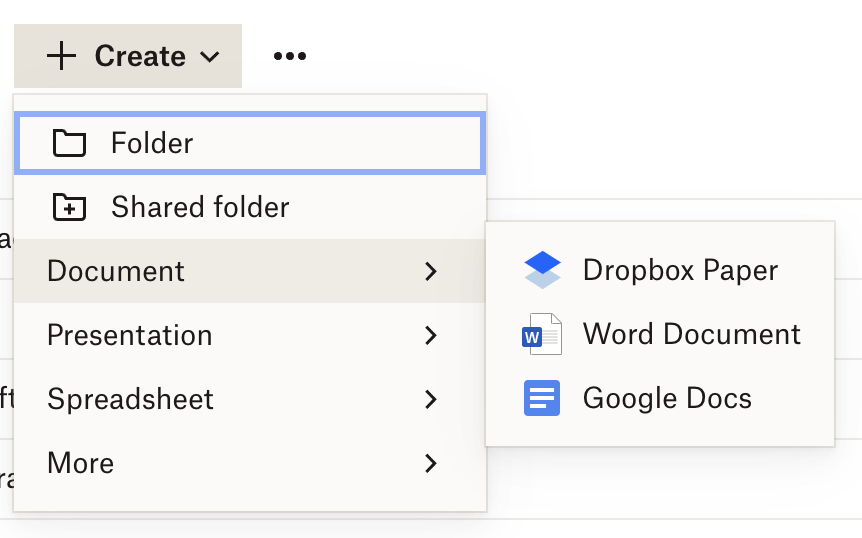Click the Google Docs icon
The height and width of the screenshot is (538, 862).
pos(542,398)
